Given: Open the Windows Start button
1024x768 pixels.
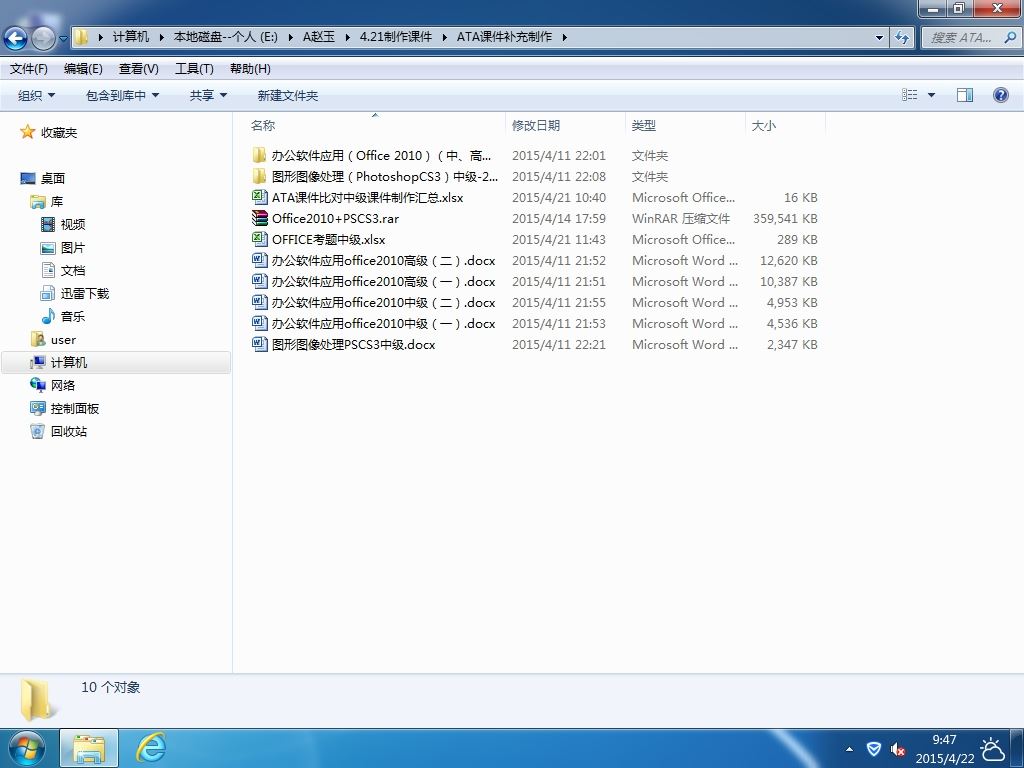Looking at the screenshot, I should click(26, 748).
